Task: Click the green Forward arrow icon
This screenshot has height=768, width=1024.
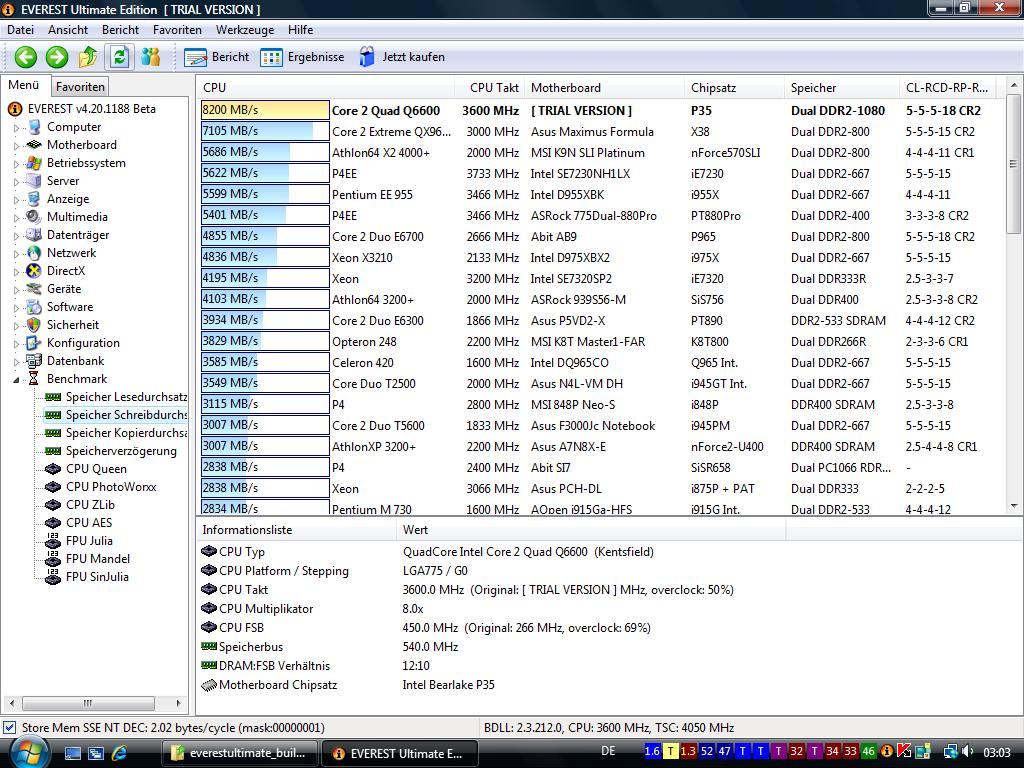Action: point(57,57)
